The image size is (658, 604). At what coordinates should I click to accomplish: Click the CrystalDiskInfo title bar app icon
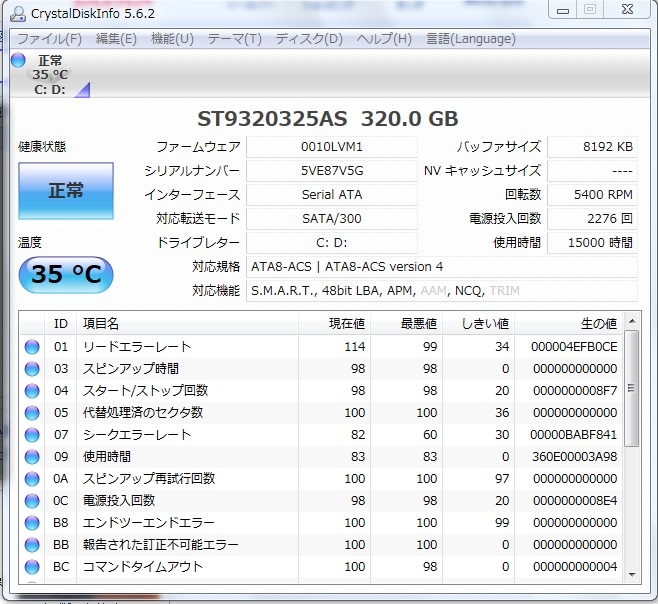point(20,13)
